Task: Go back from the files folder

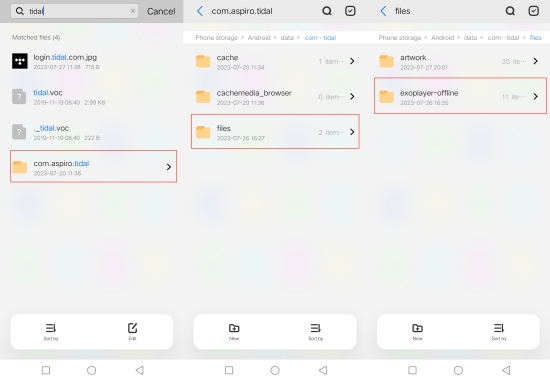Action: pos(383,11)
